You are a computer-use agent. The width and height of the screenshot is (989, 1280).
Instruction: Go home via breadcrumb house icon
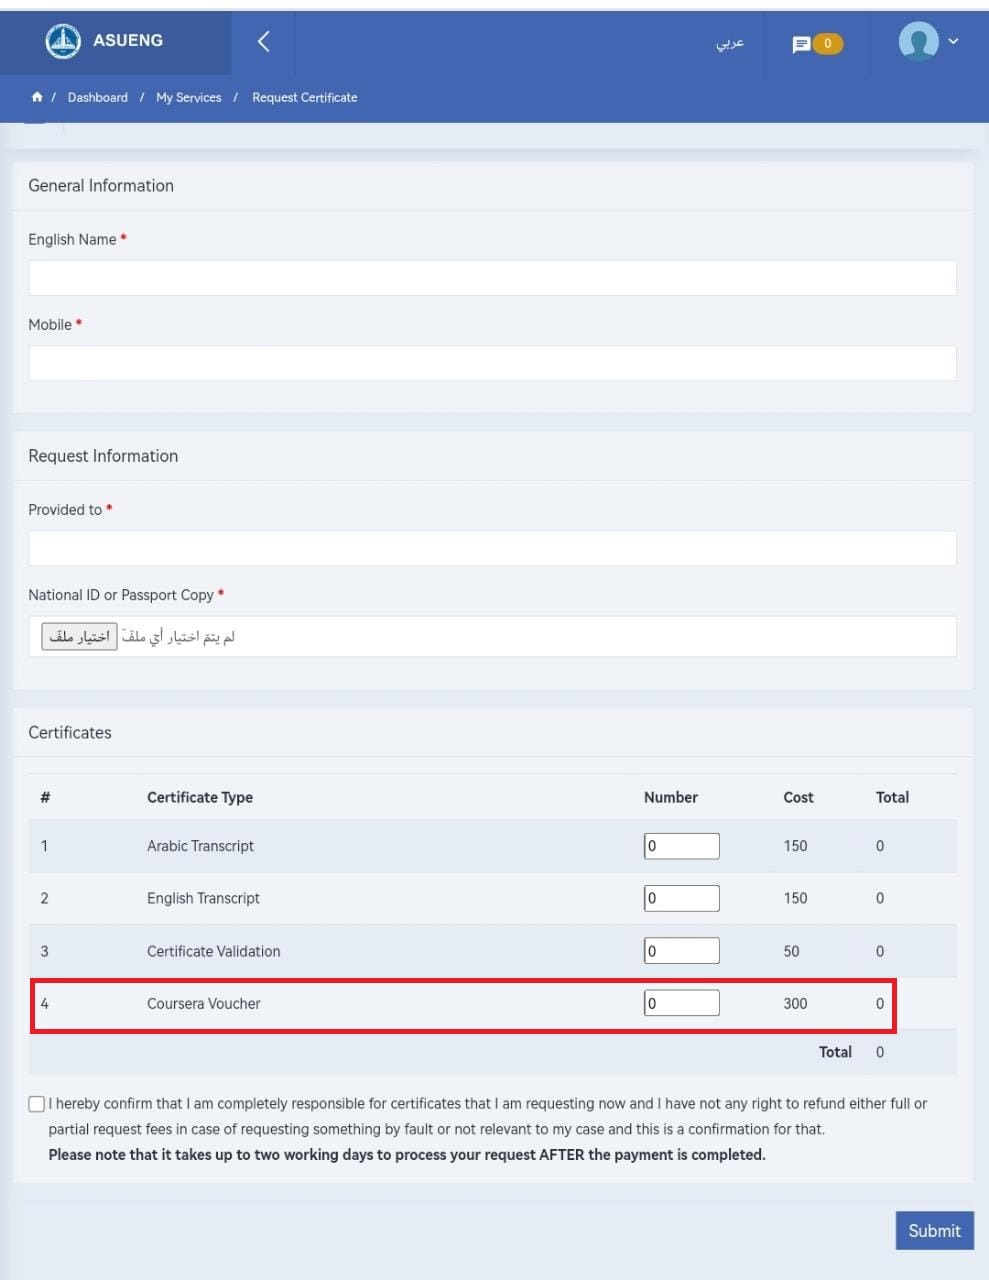[37, 97]
